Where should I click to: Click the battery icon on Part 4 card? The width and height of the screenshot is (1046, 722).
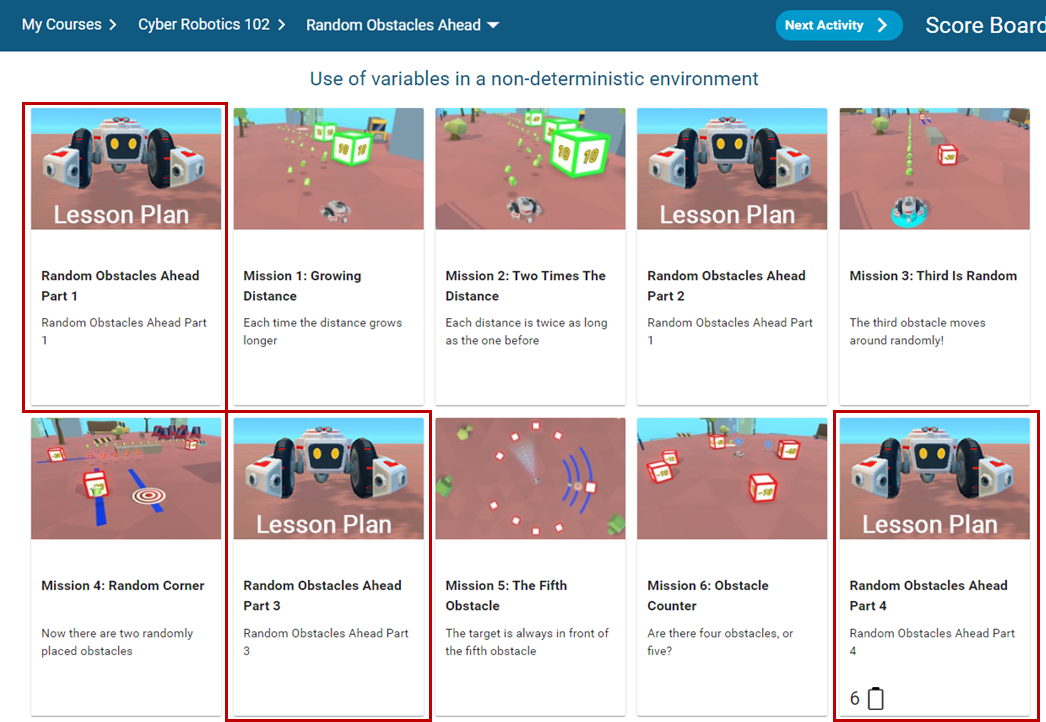tap(876, 698)
